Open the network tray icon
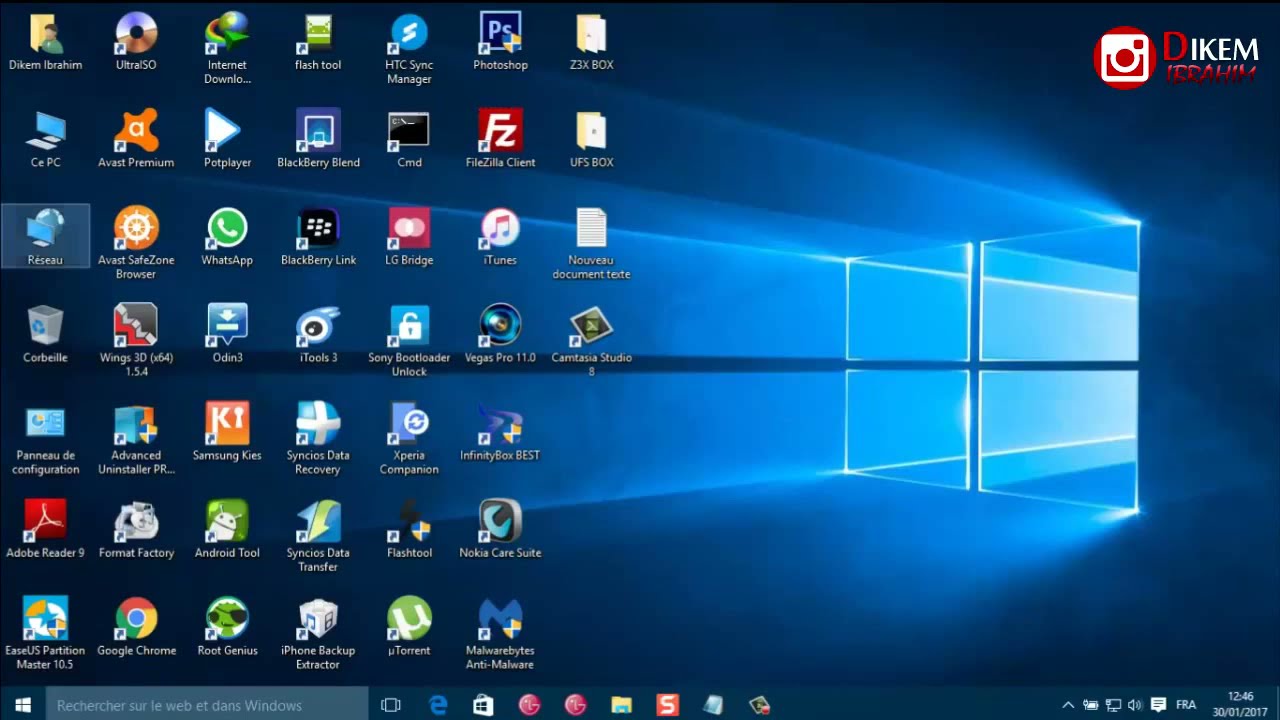The height and width of the screenshot is (720, 1280). tap(1113, 705)
